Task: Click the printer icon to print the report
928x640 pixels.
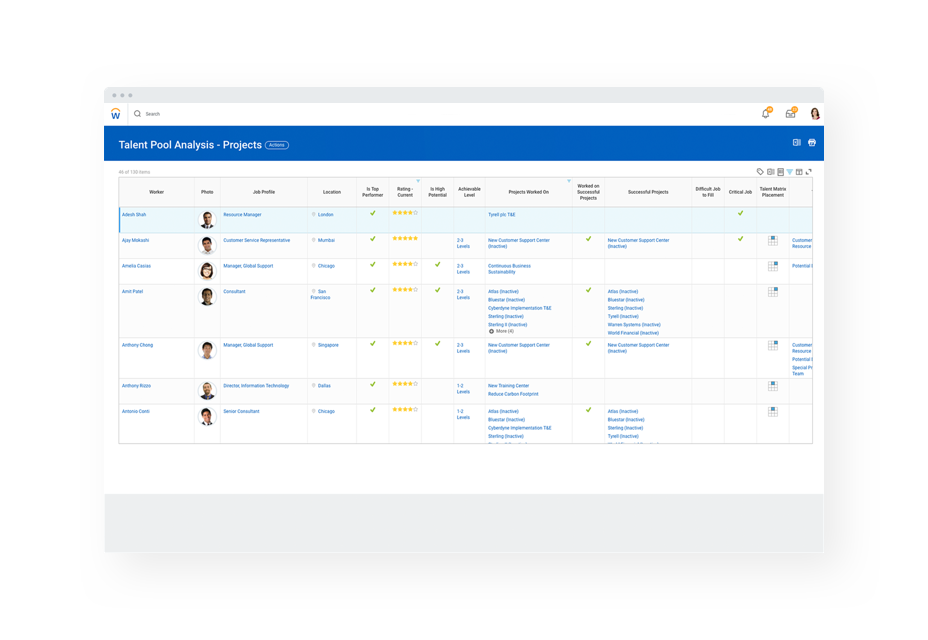Action: pyautogui.click(x=812, y=143)
